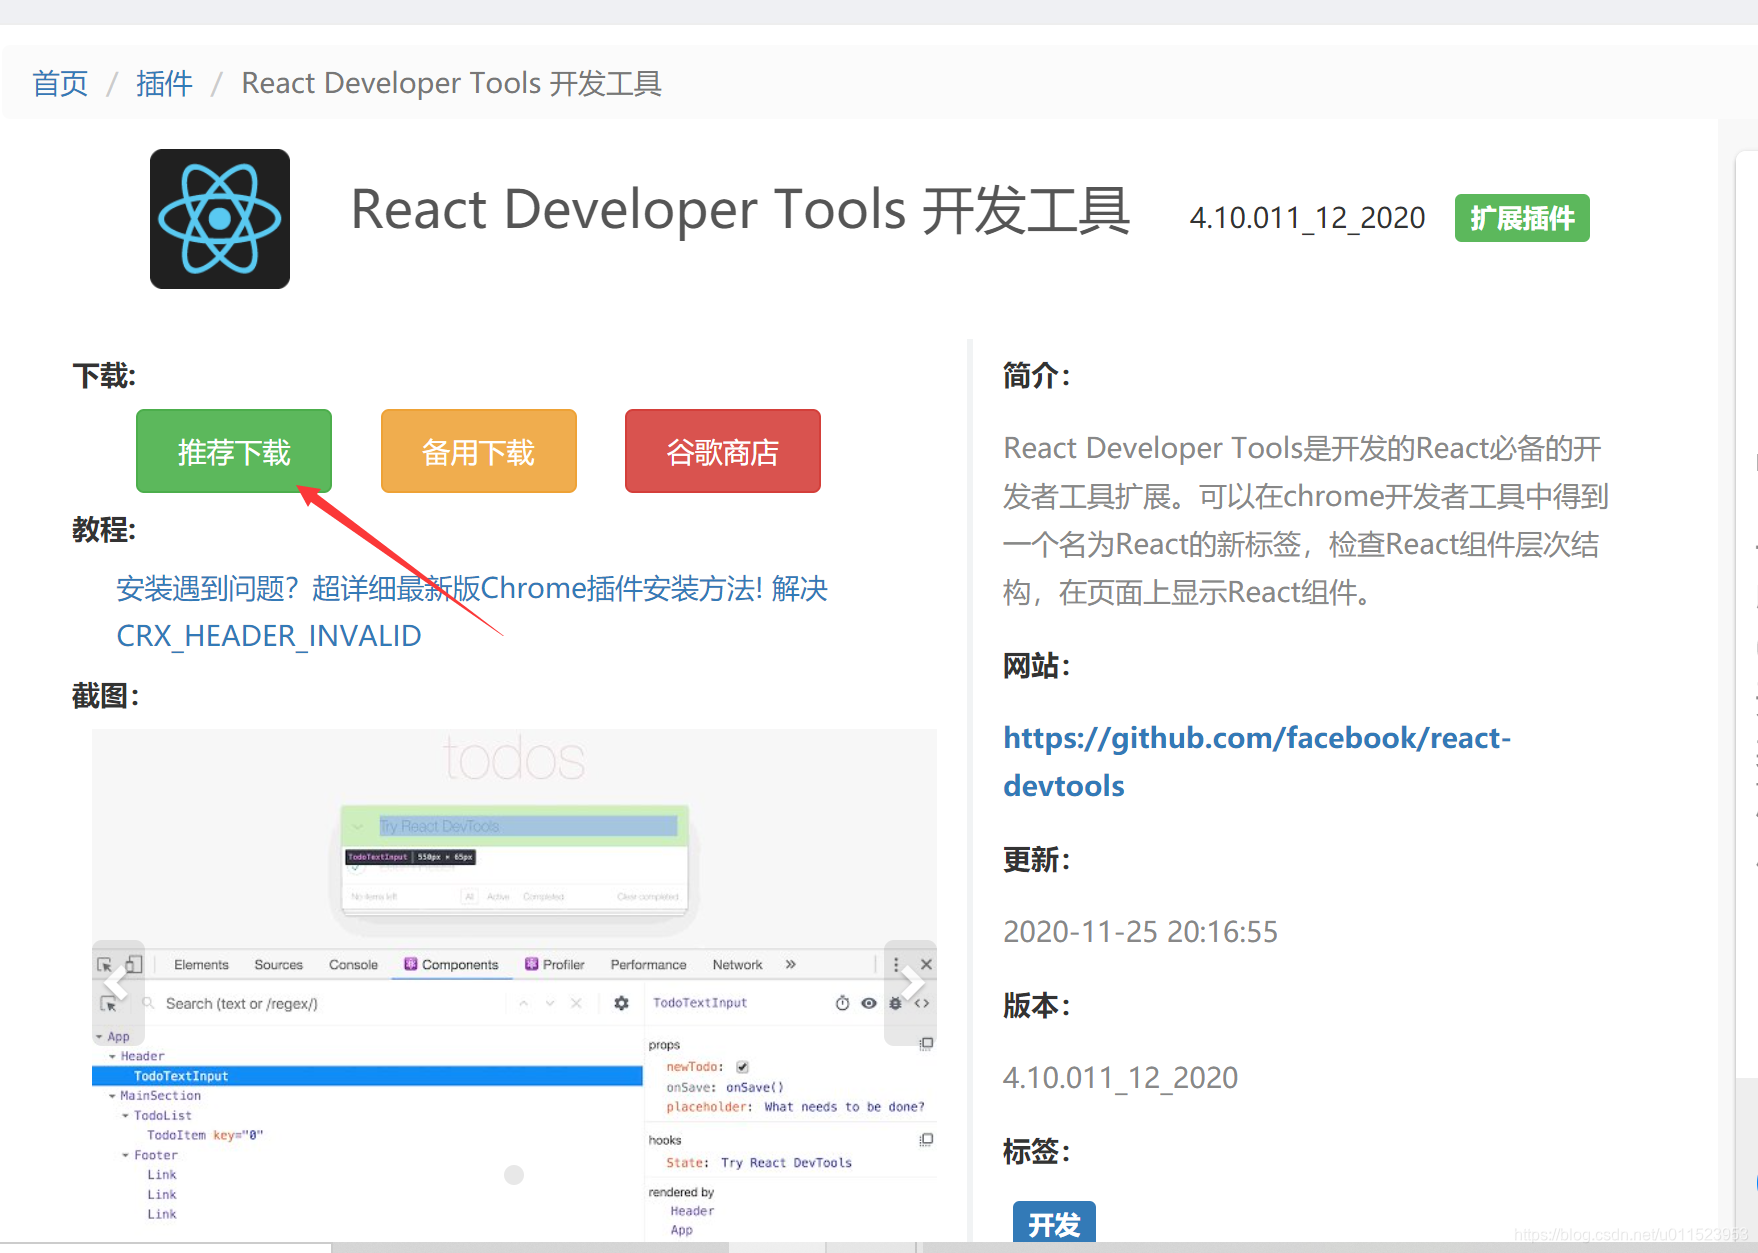This screenshot has height=1253, width=1758.
Task: Click the React atom logo icon
Action: coord(220,219)
